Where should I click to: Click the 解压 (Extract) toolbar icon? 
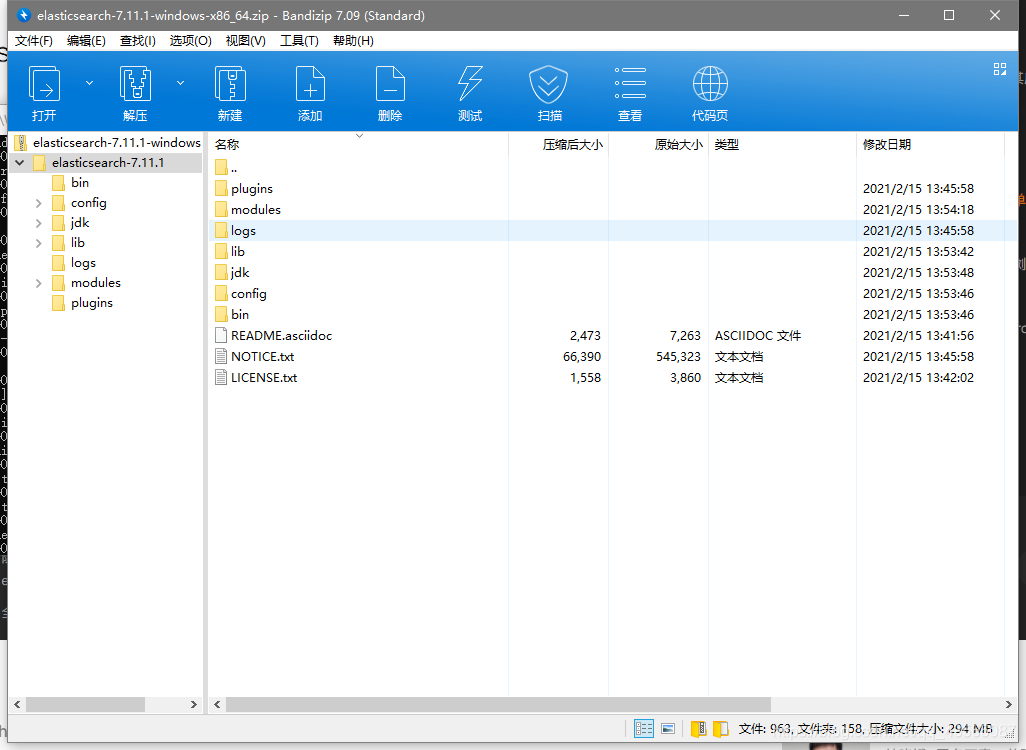click(x=135, y=84)
